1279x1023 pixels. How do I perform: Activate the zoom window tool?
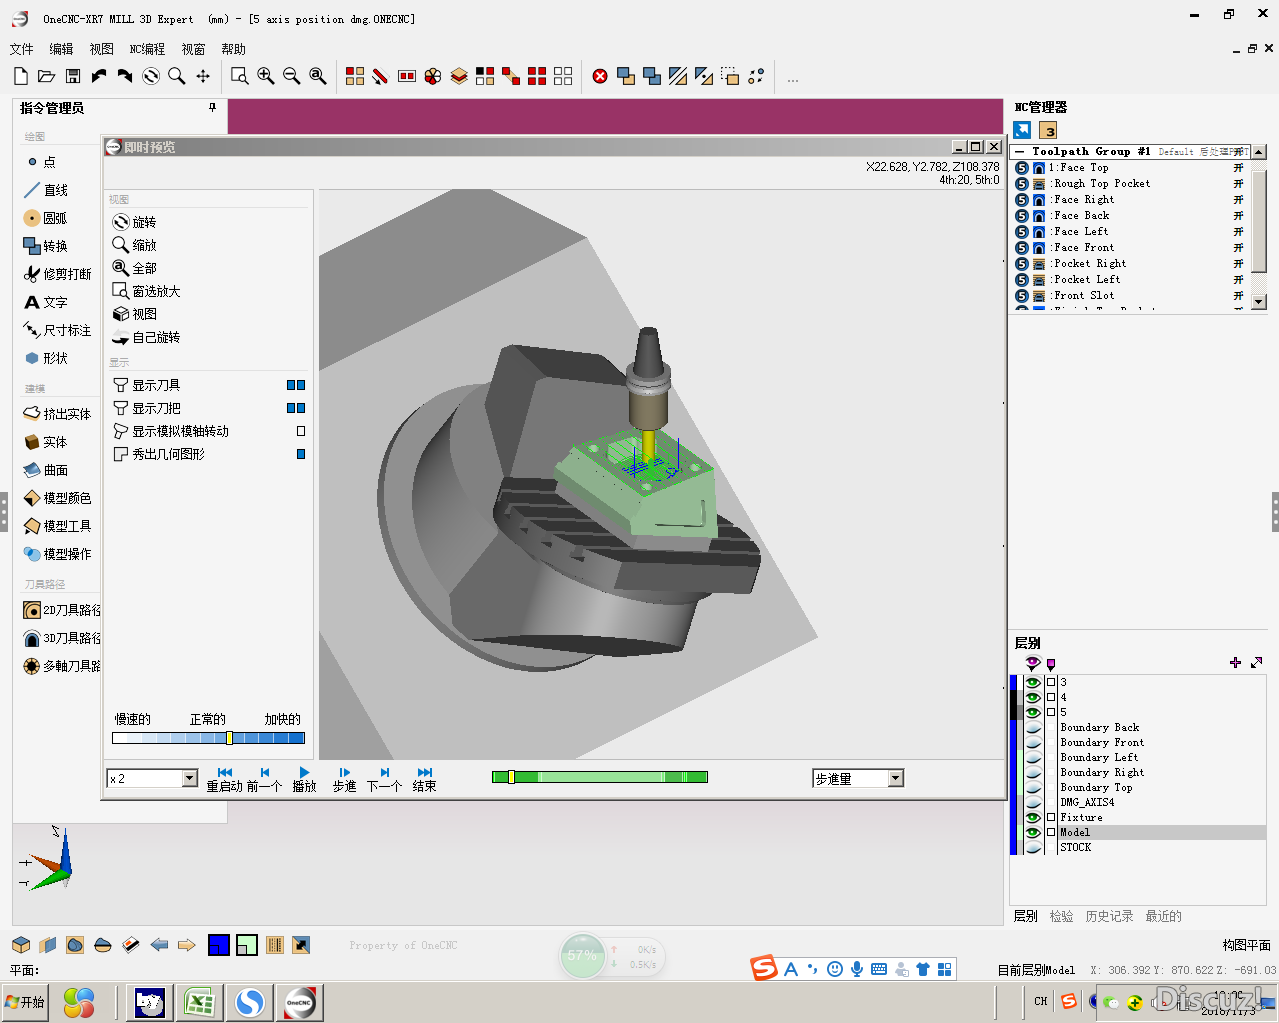click(239, 76)
